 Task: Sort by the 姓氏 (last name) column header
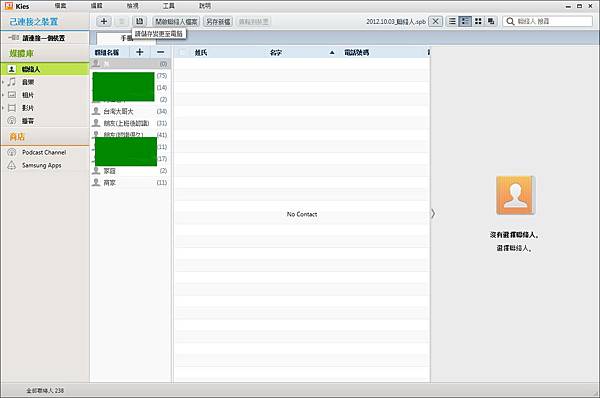tap(201, 52)
